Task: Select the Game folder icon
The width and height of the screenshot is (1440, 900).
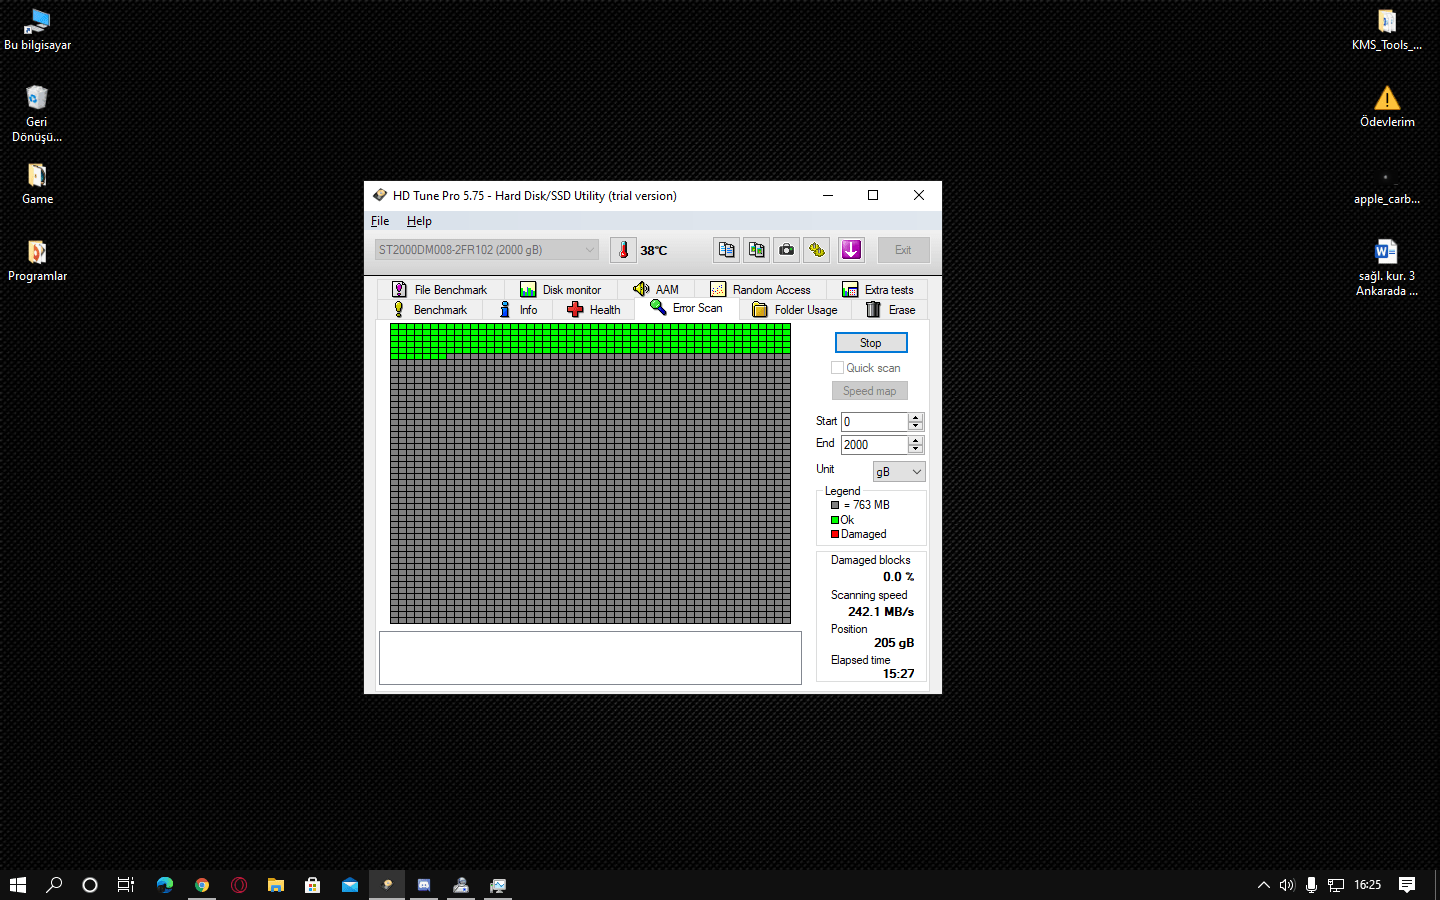Action: coord(37,184)
